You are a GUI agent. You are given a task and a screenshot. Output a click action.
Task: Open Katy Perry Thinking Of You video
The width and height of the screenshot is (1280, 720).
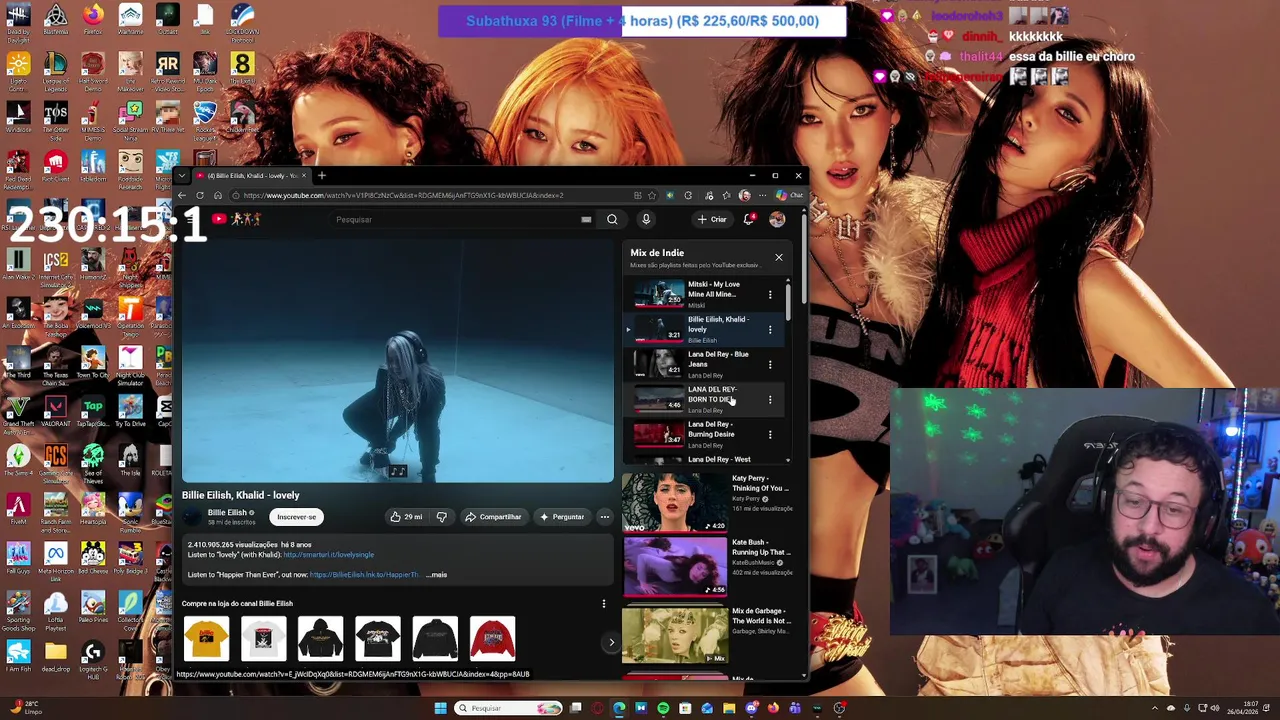[x=707, y=501]
